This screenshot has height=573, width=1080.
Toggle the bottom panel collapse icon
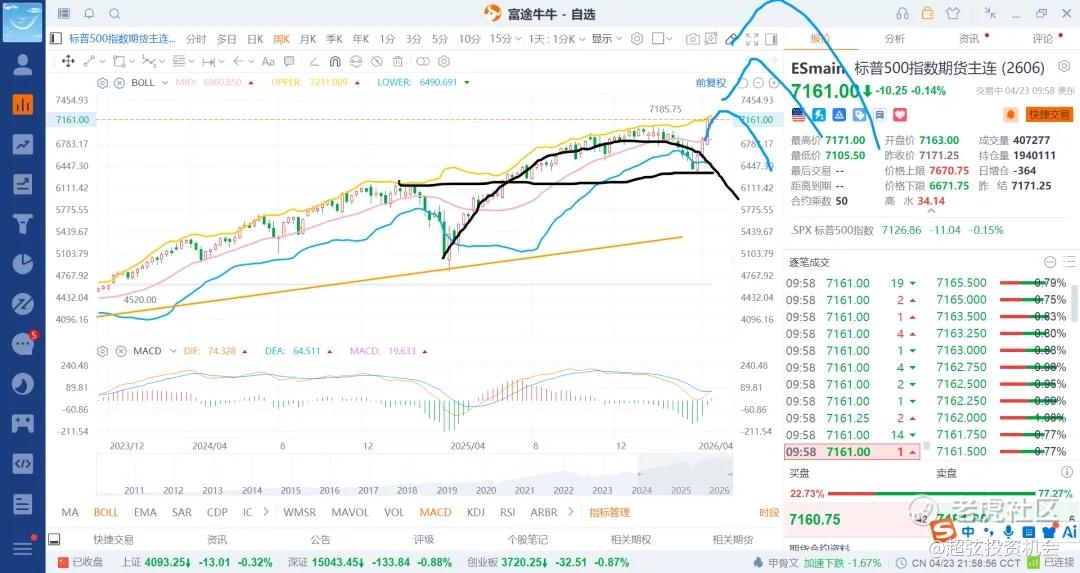click(x=54, y=539)
